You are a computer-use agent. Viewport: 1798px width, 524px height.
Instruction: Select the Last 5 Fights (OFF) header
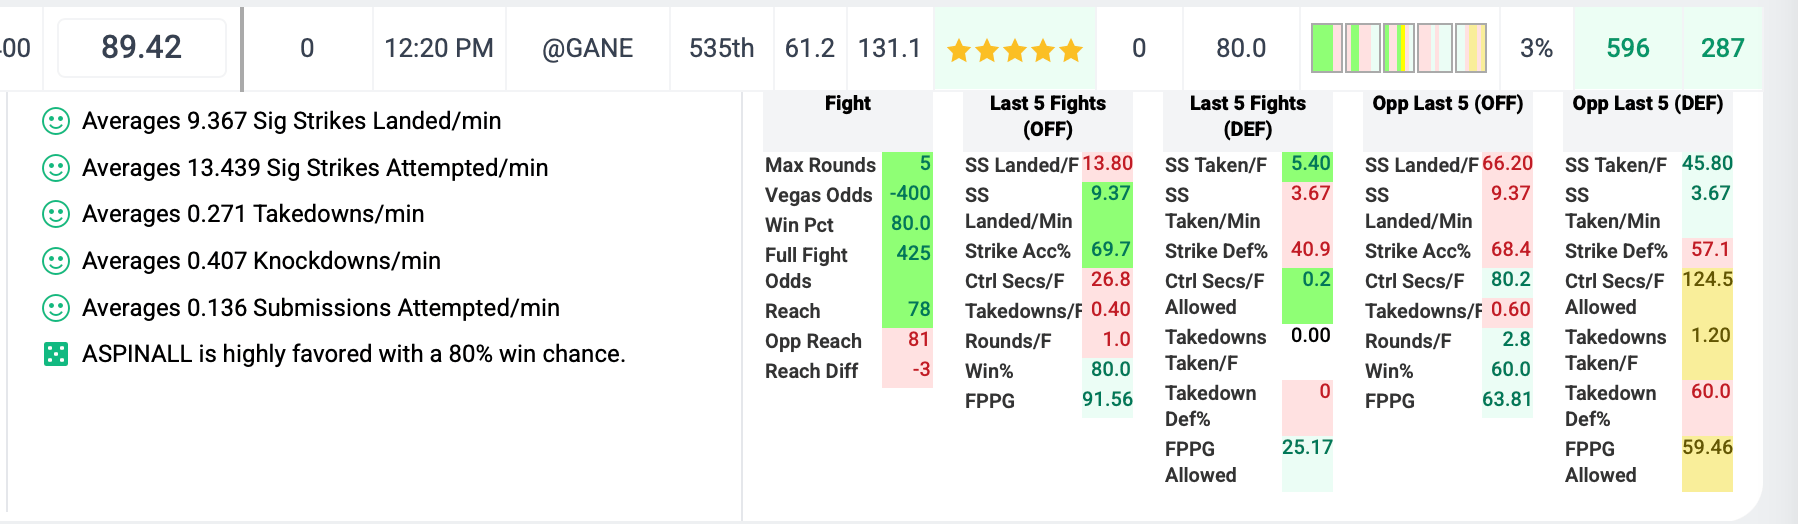(x=1048, y=116)
